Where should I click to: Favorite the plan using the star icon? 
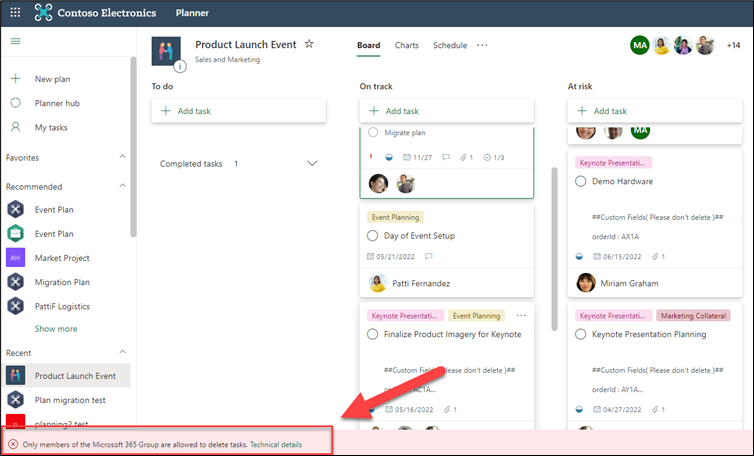click(x=309, y=45)
